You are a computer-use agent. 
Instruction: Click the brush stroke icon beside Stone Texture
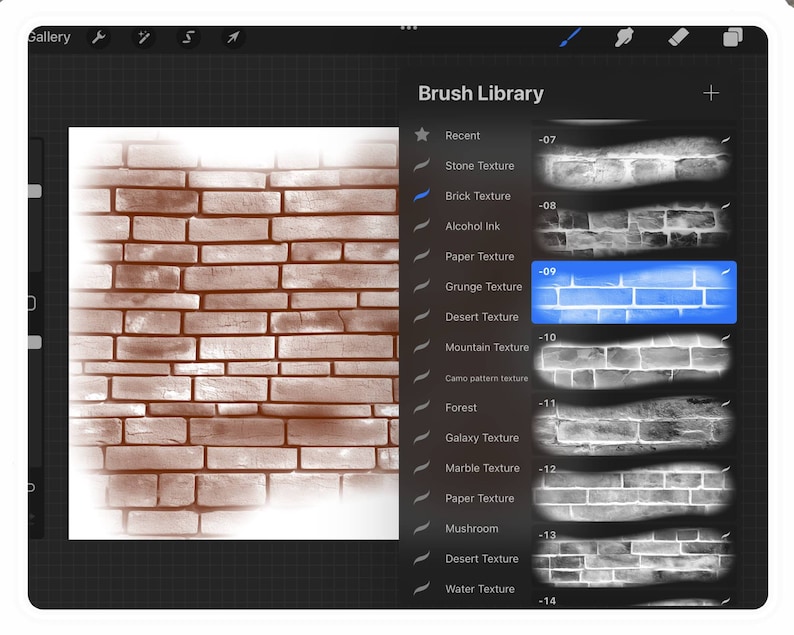(x=422, y=165)
